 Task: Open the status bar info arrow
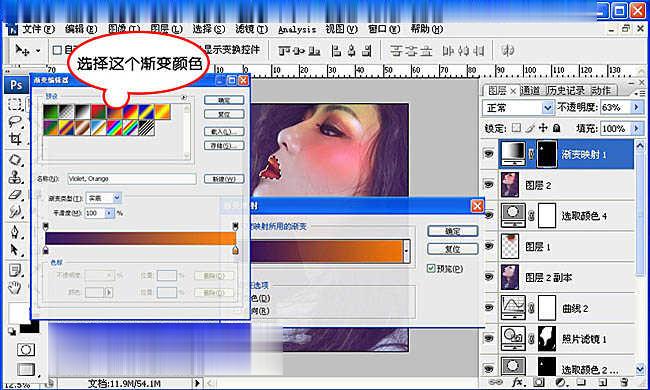197,383
